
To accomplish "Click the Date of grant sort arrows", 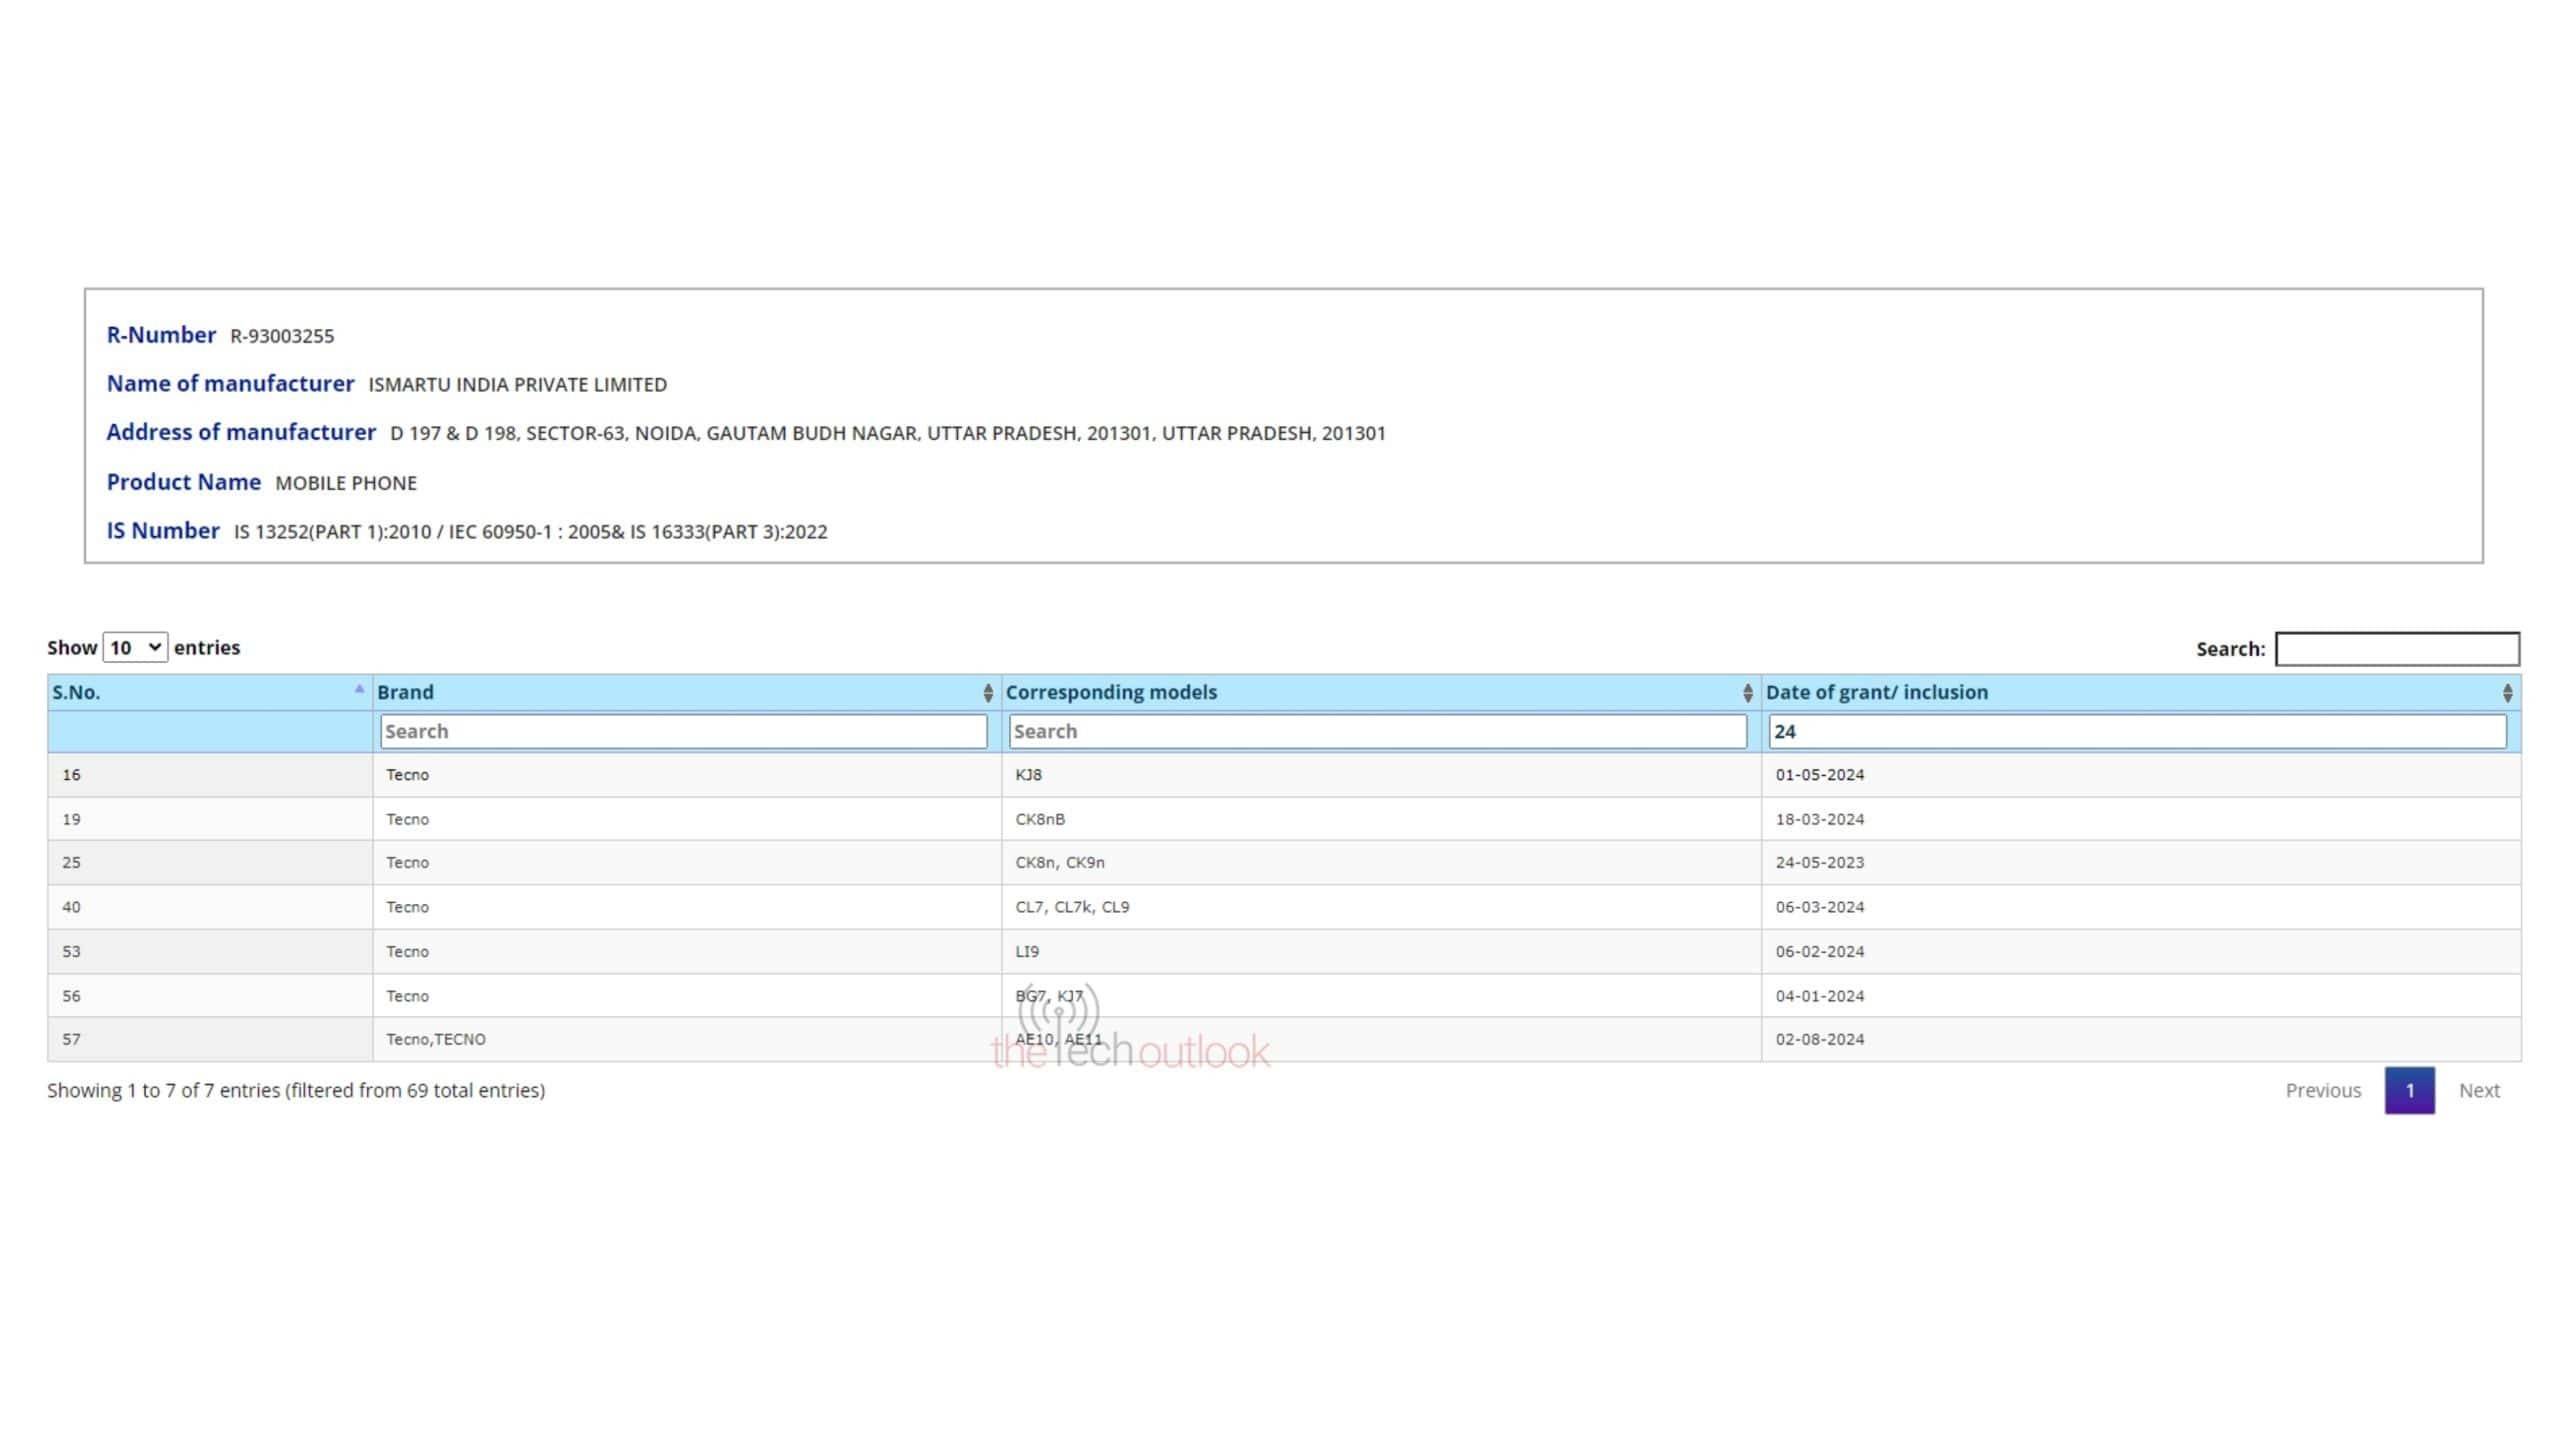I will tap(2507, 692).
